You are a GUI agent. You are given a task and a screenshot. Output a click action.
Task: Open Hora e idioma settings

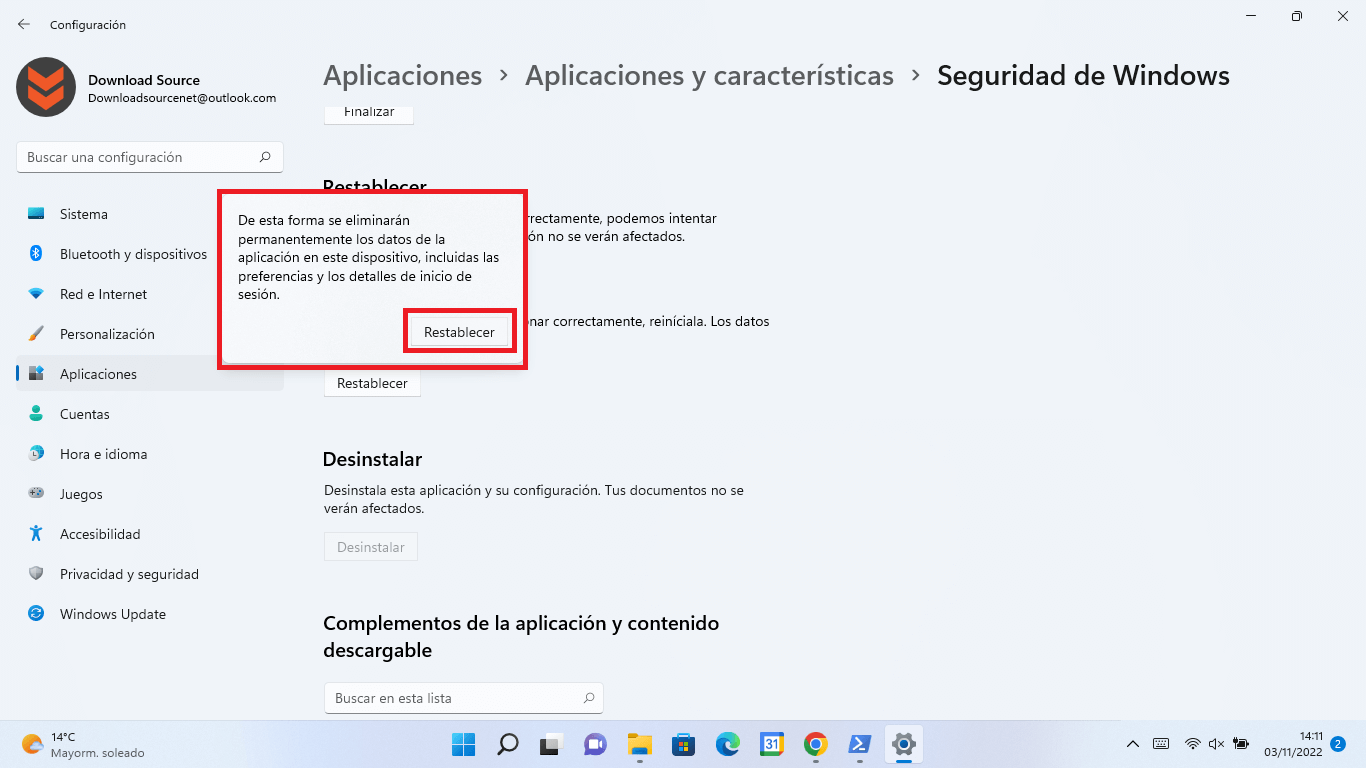click(150, 454)
